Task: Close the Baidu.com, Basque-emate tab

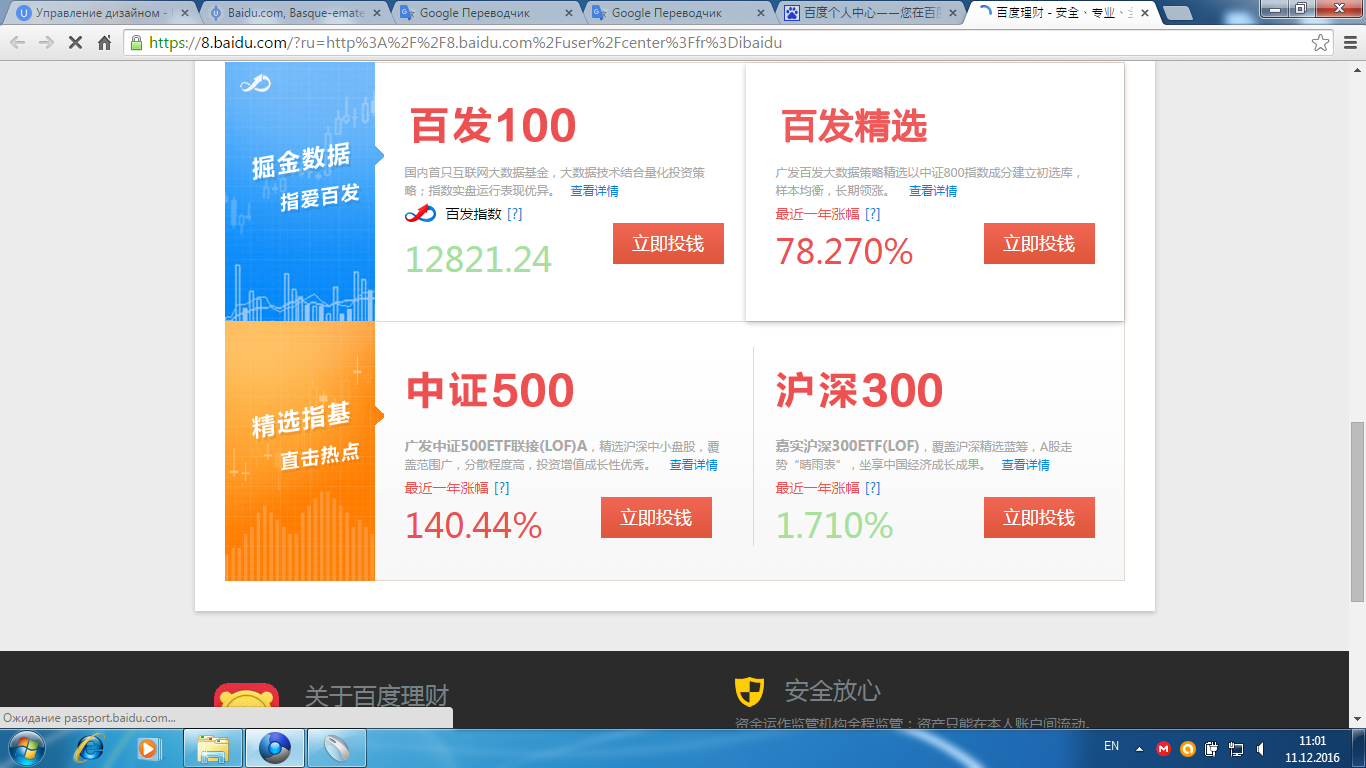Action: (376, 14)
